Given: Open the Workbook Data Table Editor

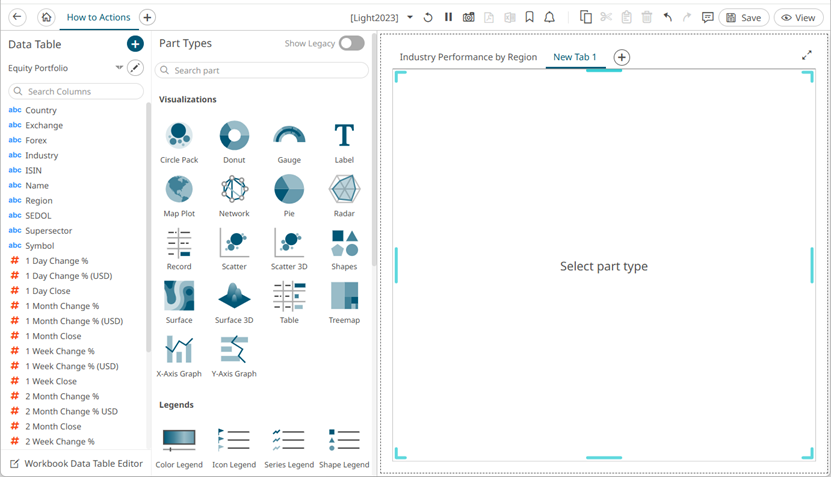Looking at the screenshot, I should (x=76, y=463).
